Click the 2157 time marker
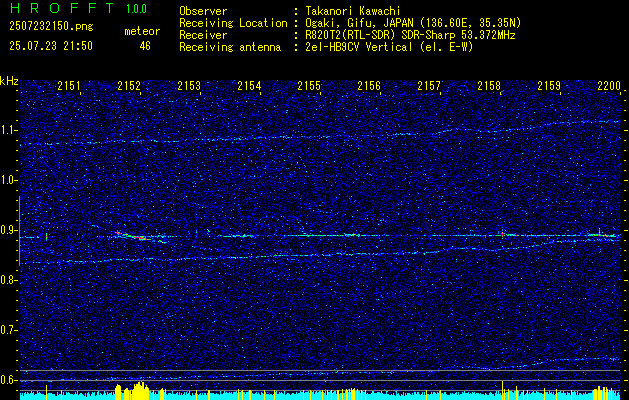The height and width of the screenshot is (400, 629). click(x=429, y=85)
